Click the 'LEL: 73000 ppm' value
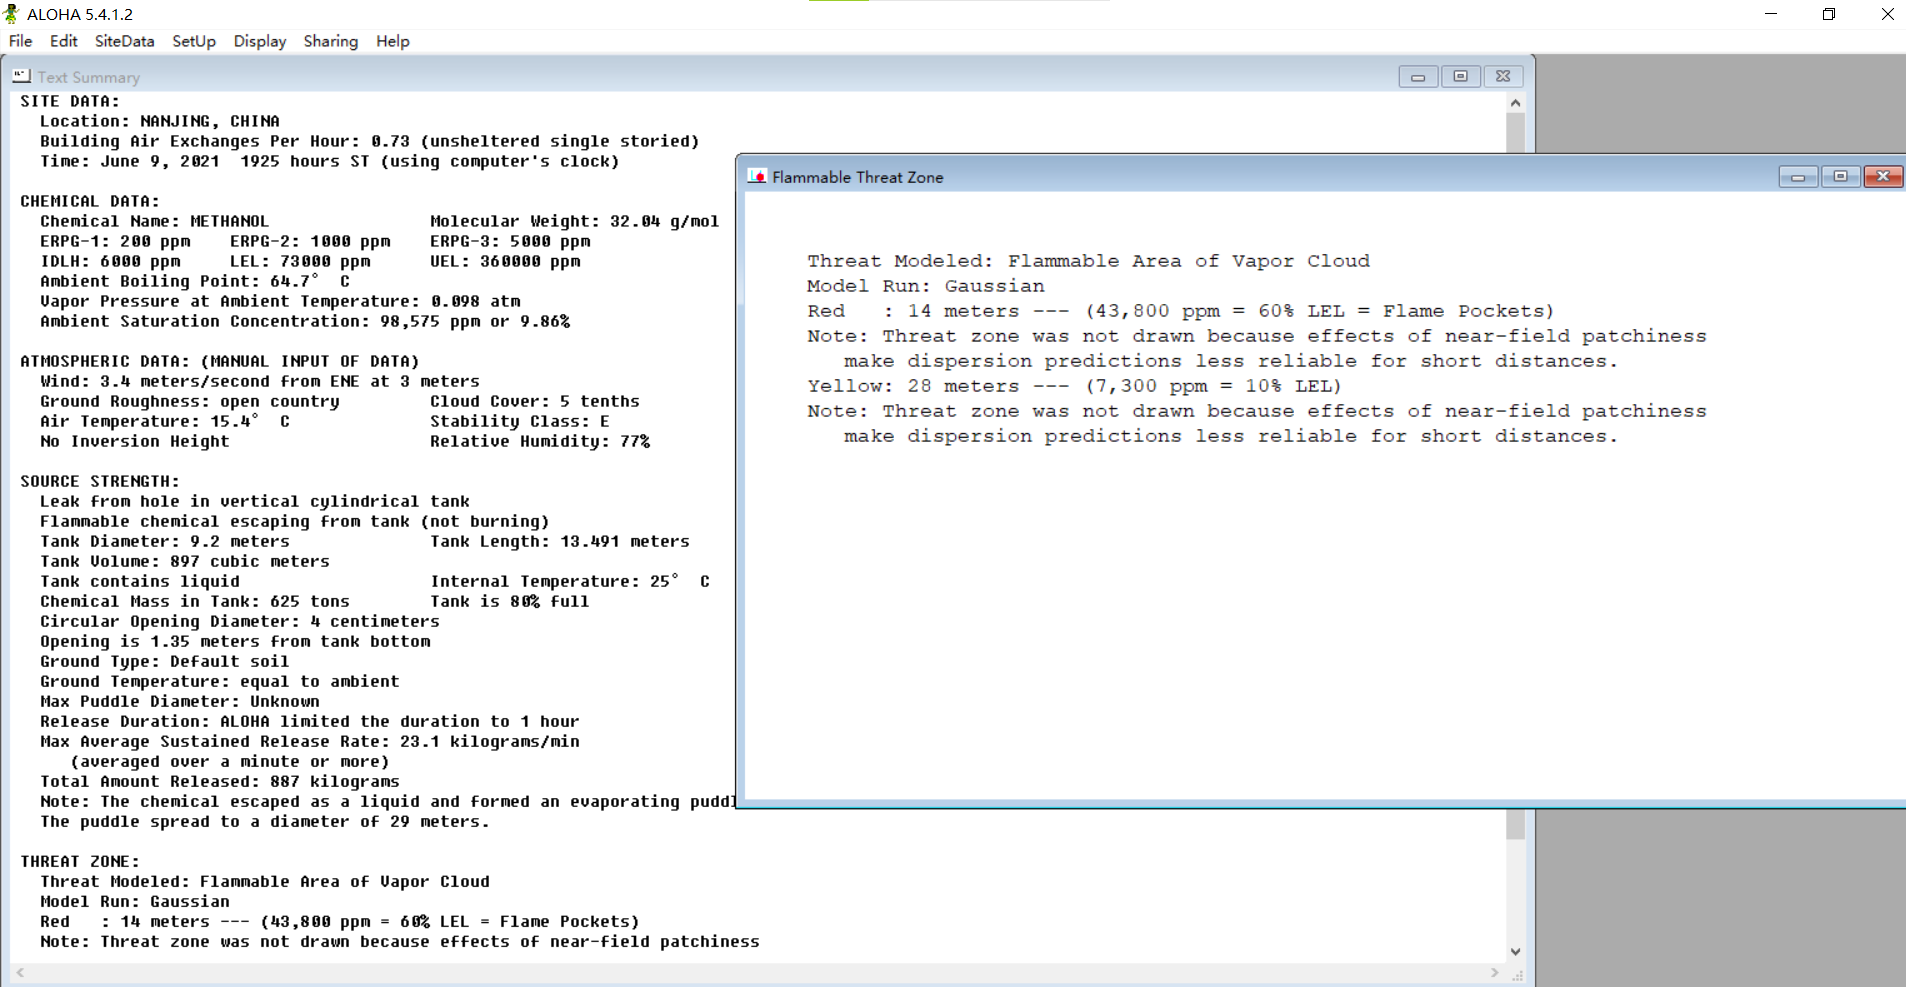This screenshot has width=1906, height=987. [x=300, y=261]
